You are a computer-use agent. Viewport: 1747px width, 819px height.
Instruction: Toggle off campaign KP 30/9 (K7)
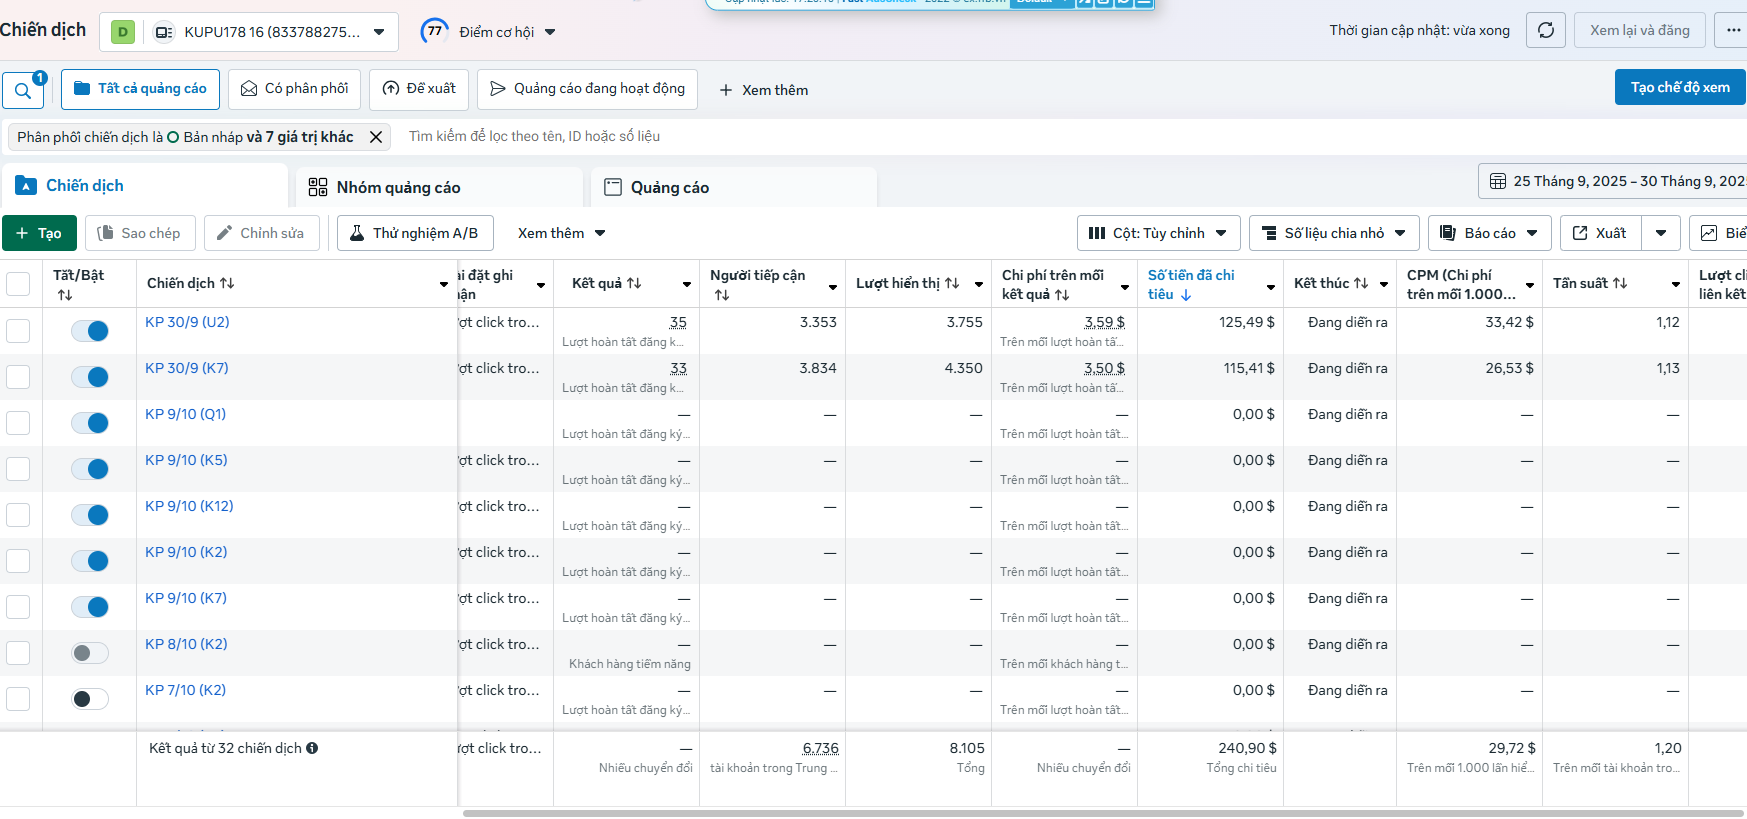coord(90,377)
